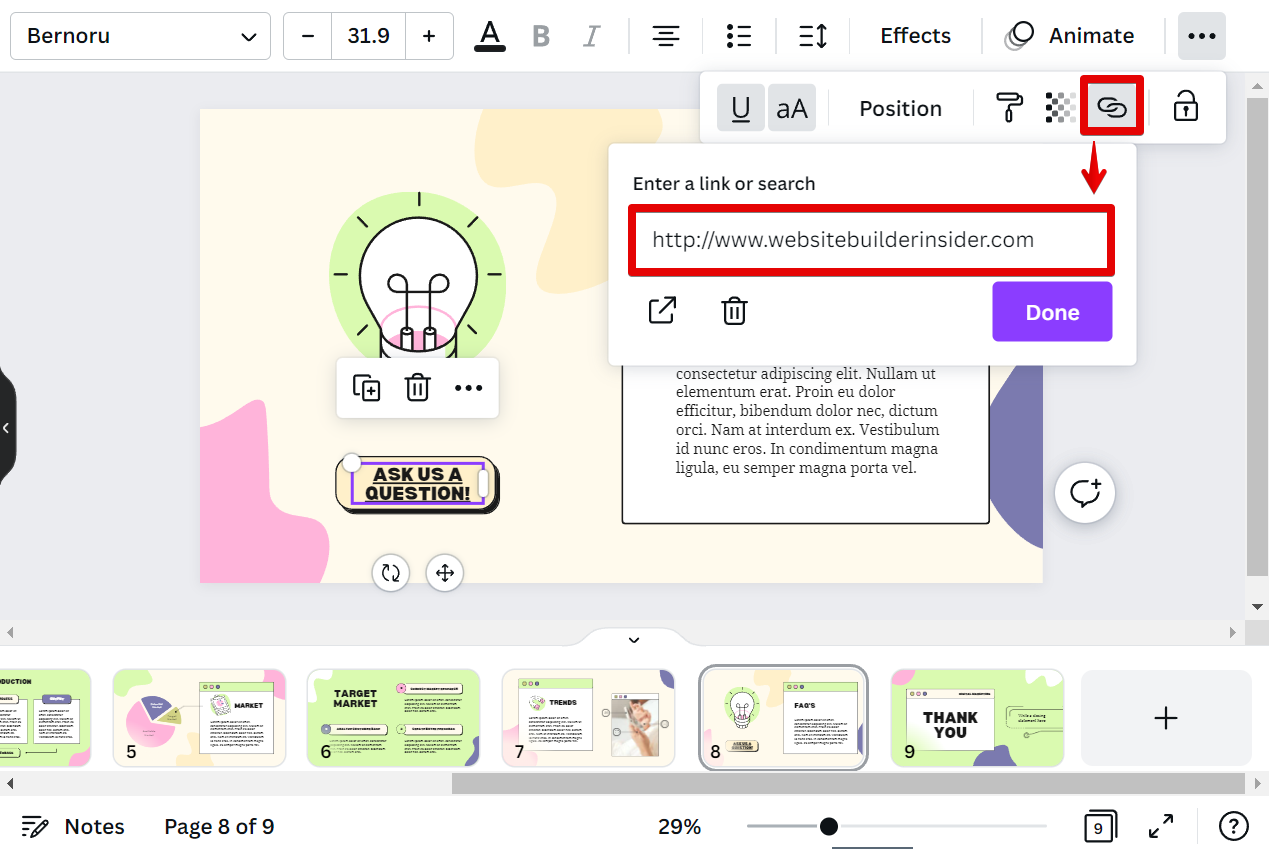The height and width of the screenshot is (849, 1269).
Task: Open the link in a new tab
Action: coord(662,311)
